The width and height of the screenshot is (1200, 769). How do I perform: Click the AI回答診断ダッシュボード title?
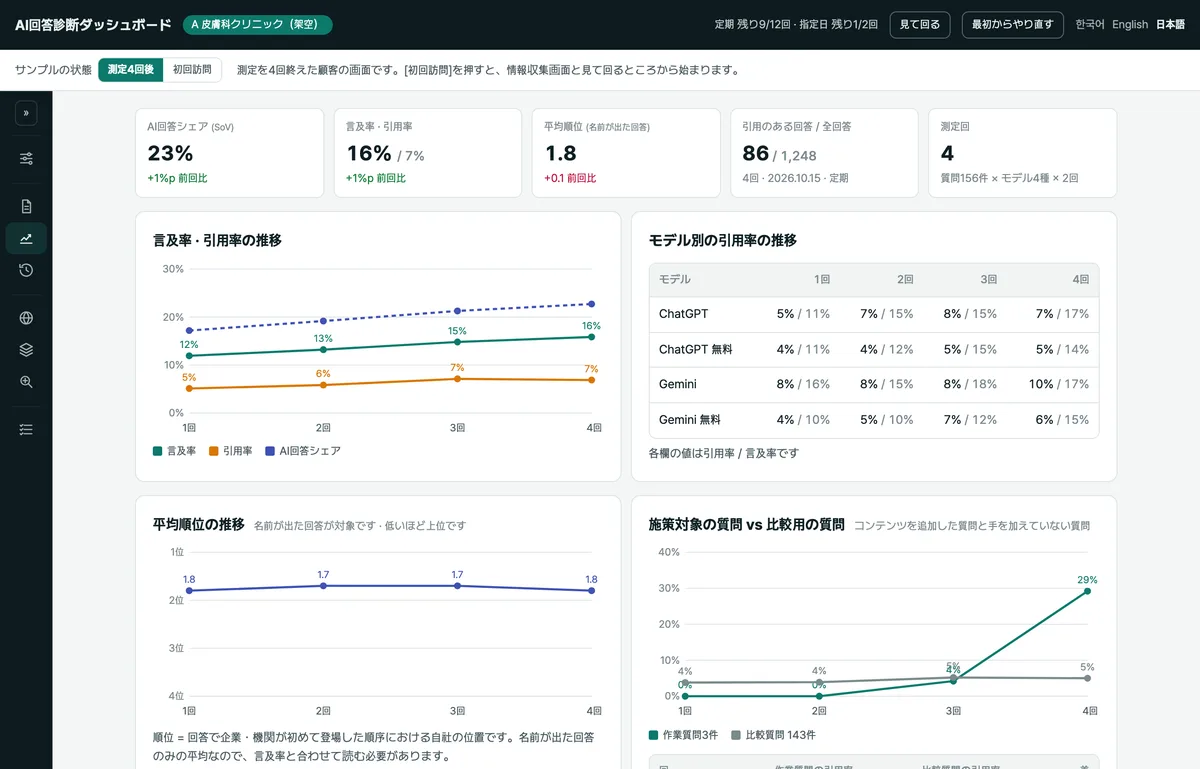pos(93,25)
